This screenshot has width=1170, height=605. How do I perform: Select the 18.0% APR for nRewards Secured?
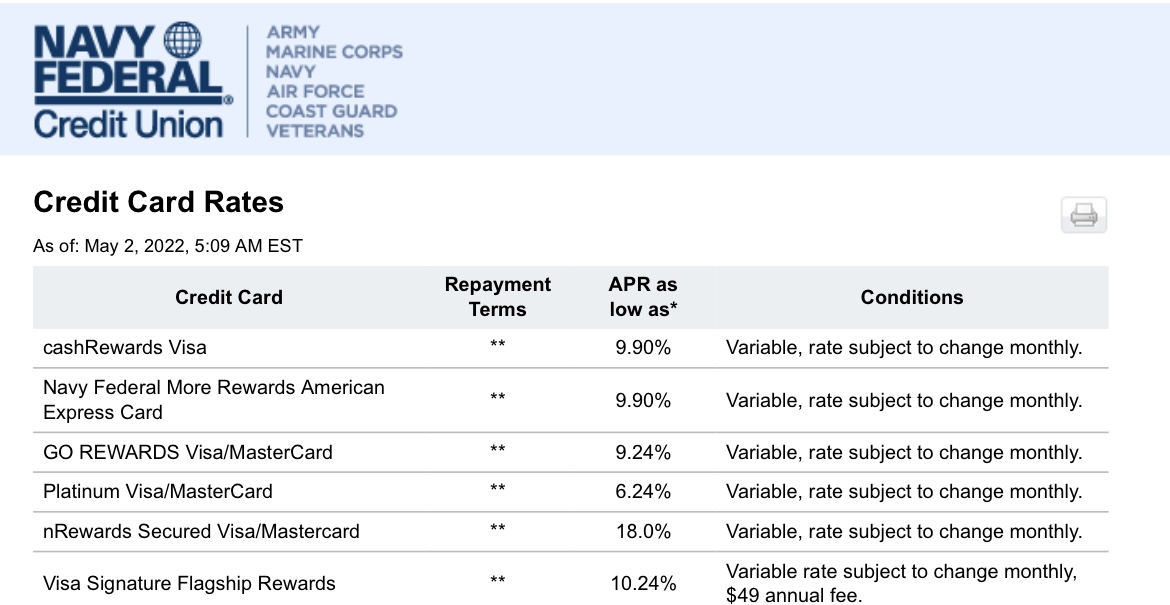click(x=644, y=531)
